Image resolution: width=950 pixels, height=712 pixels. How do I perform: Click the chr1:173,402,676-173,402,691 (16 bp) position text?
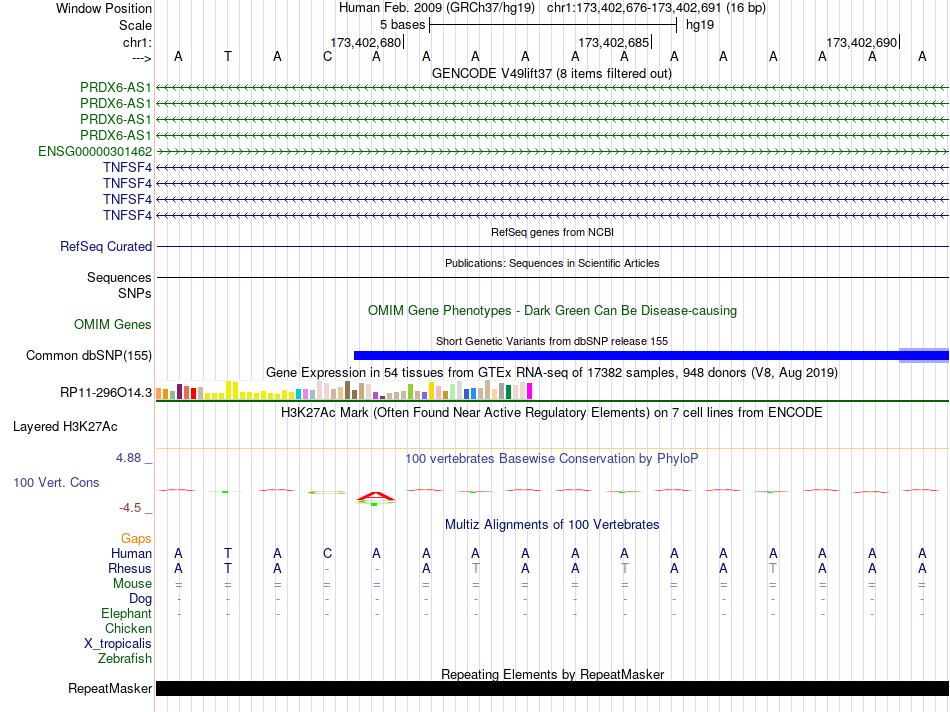pos(656,8)
